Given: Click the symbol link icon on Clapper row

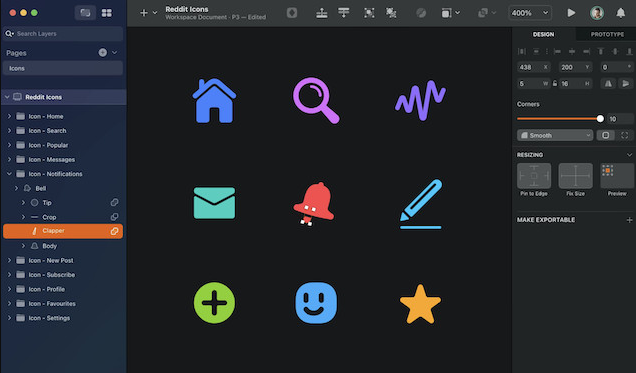Looking at the screenshot, I should [x=115, y=231].
